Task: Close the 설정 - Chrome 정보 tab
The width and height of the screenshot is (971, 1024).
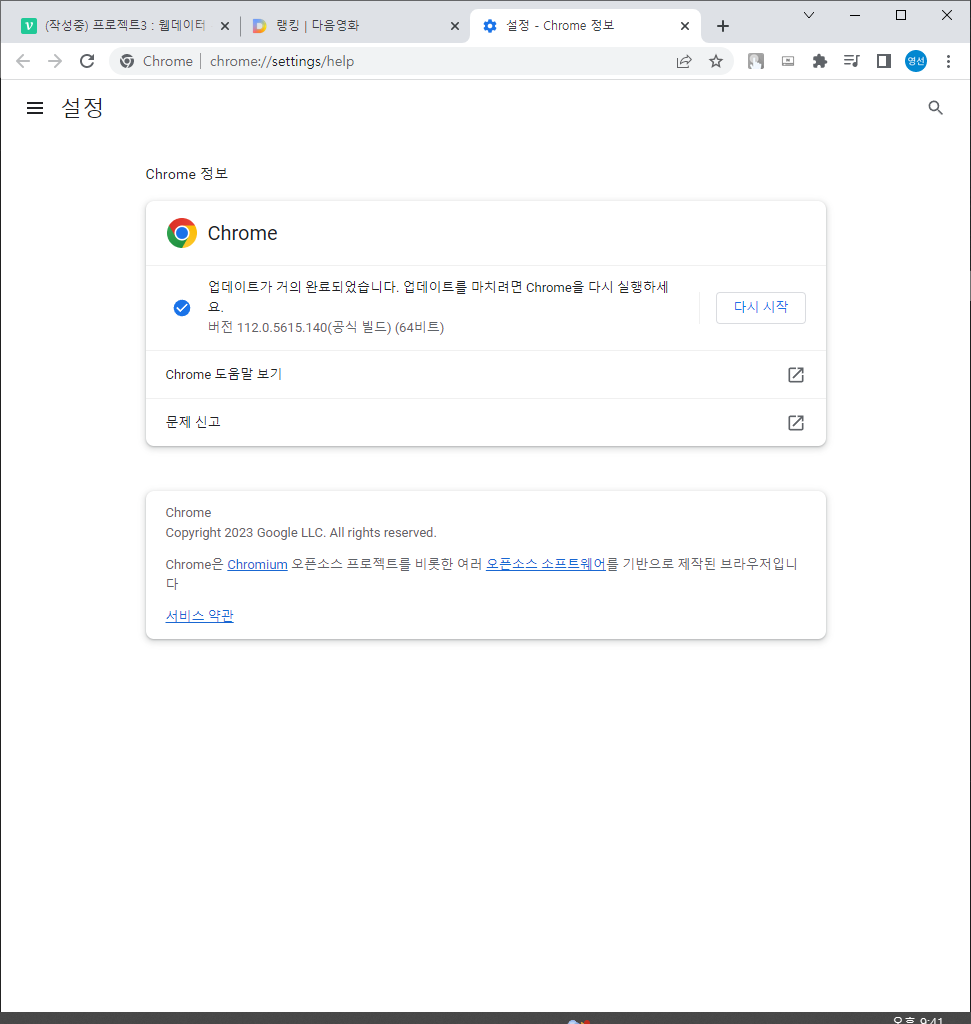Action: point(685,26)
